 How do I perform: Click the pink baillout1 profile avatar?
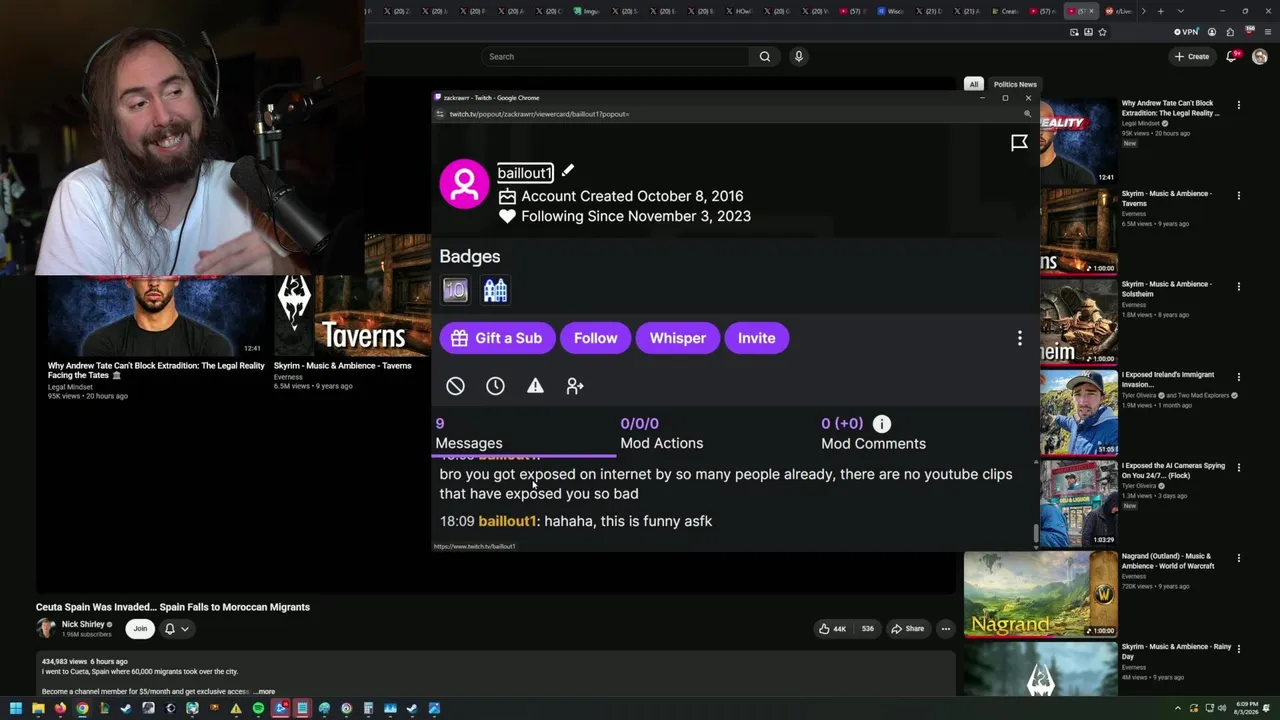464,184
